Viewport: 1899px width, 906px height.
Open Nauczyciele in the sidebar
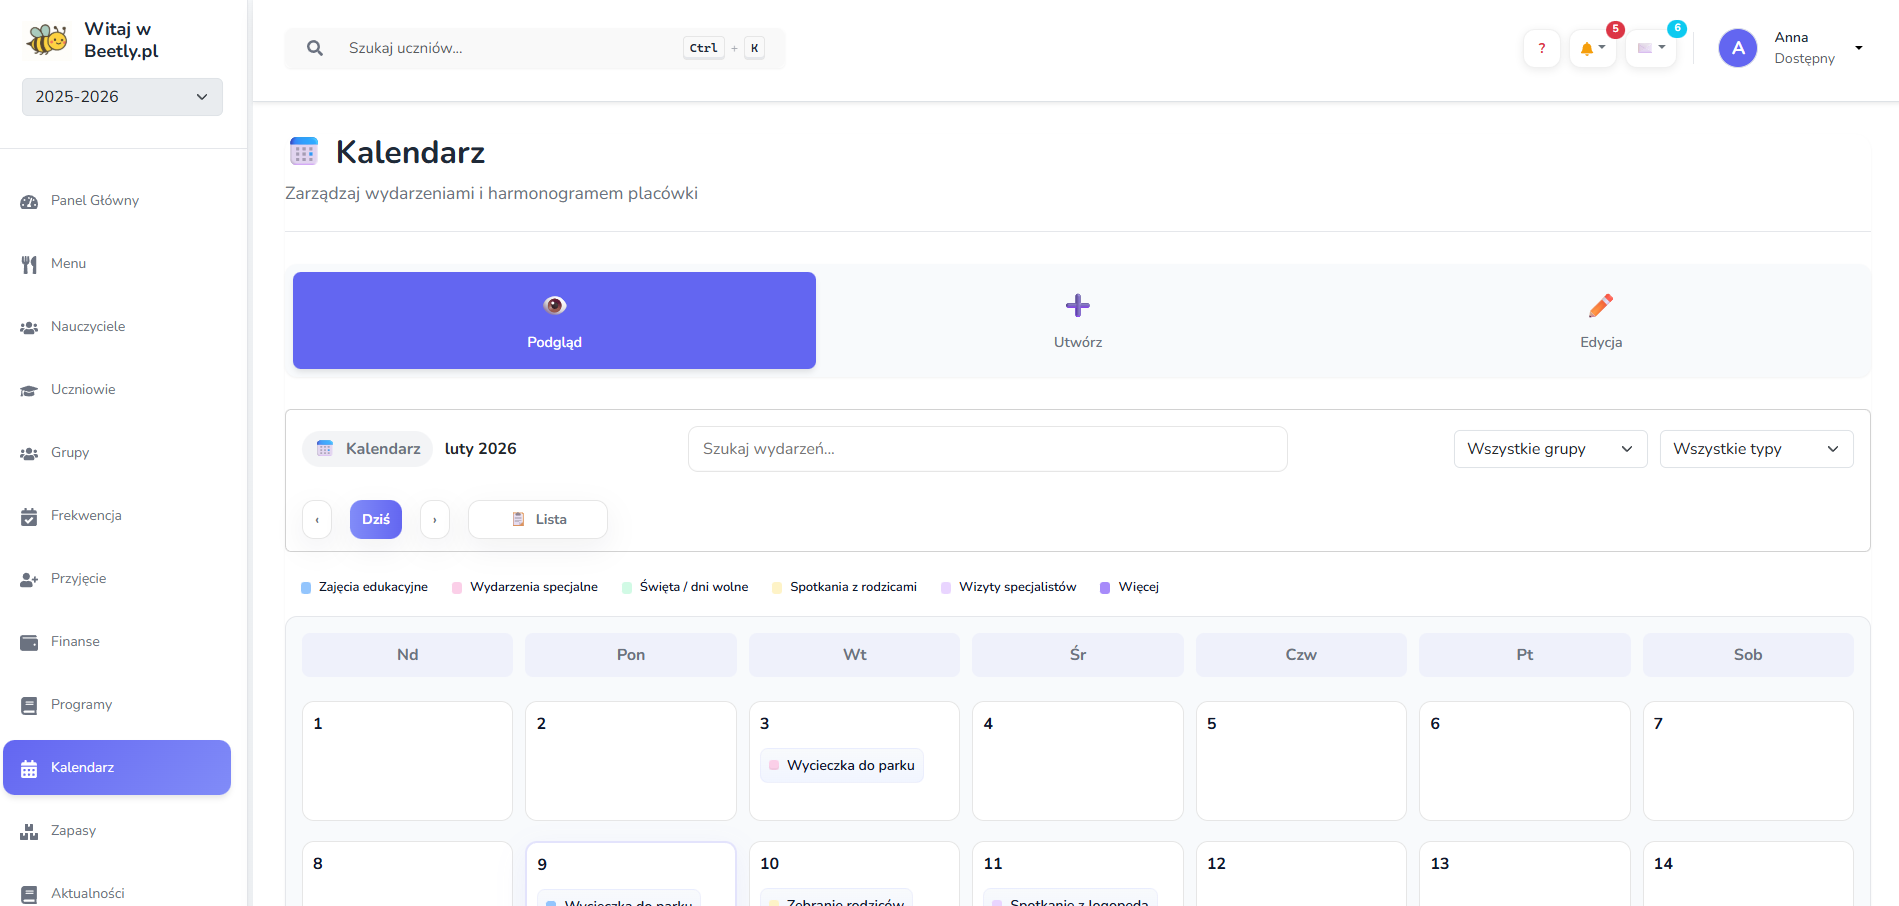click(88, 327)
